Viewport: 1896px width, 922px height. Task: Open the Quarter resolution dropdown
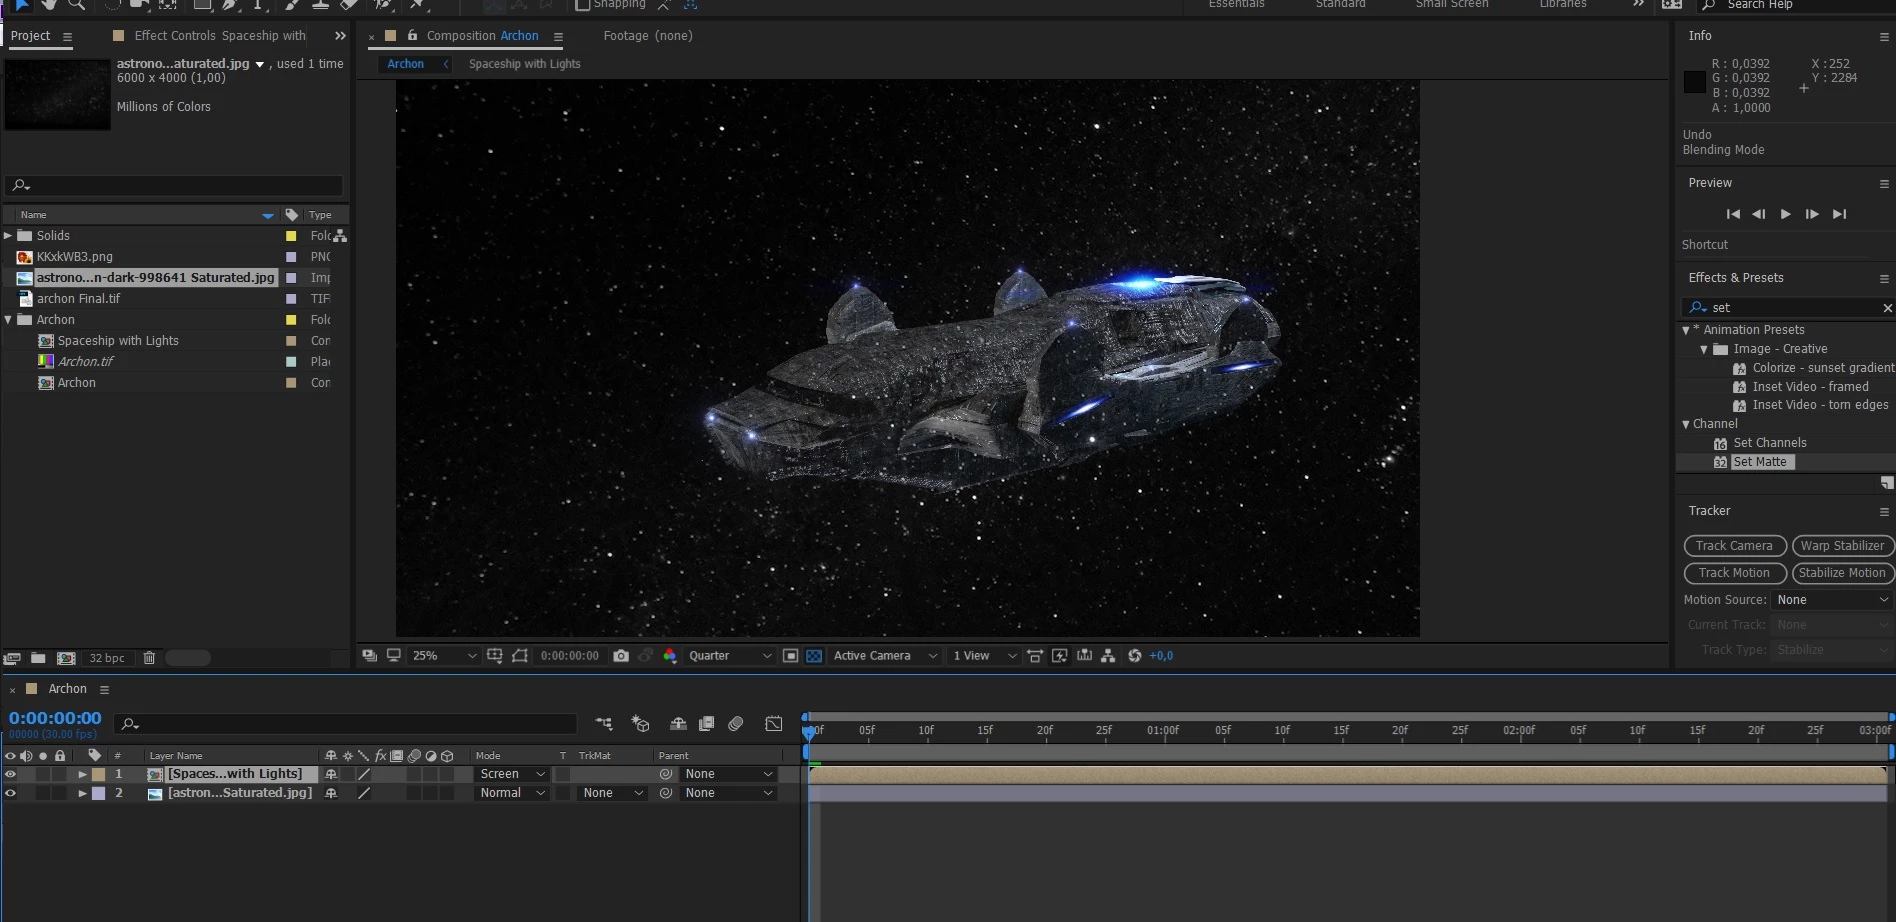(729, 656)
